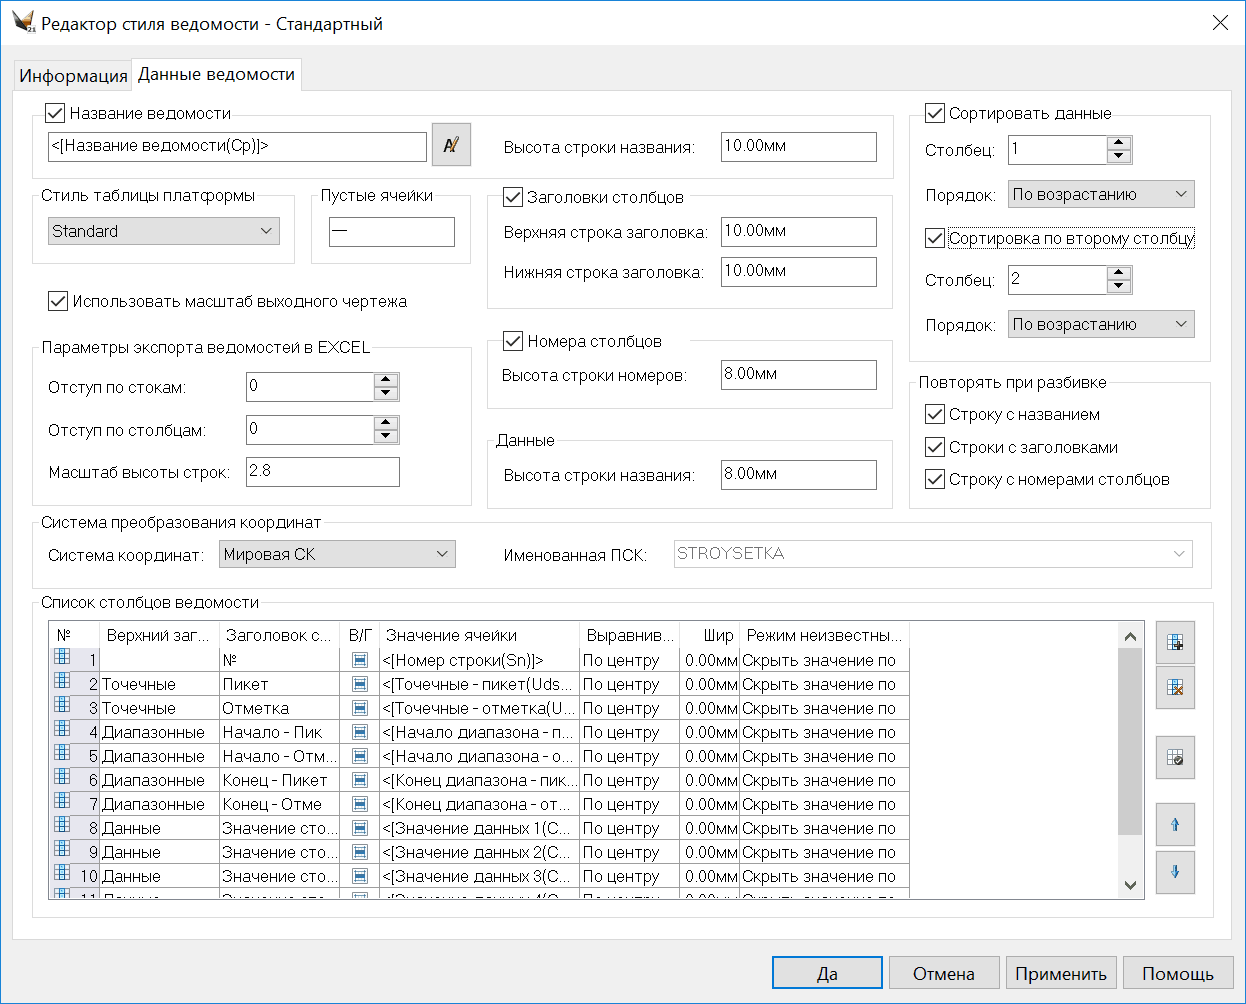
Task: Click the Масштаб высоты строк input field
Action: [322, 472]
